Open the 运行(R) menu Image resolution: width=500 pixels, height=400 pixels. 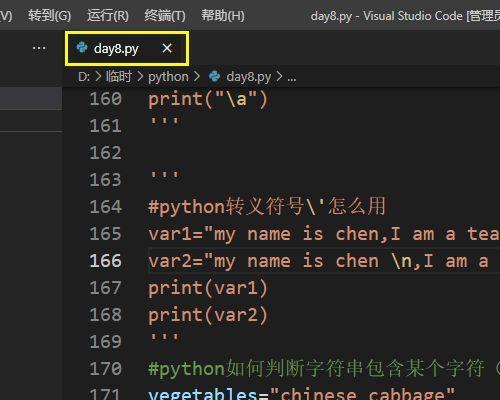pos(108,15)
